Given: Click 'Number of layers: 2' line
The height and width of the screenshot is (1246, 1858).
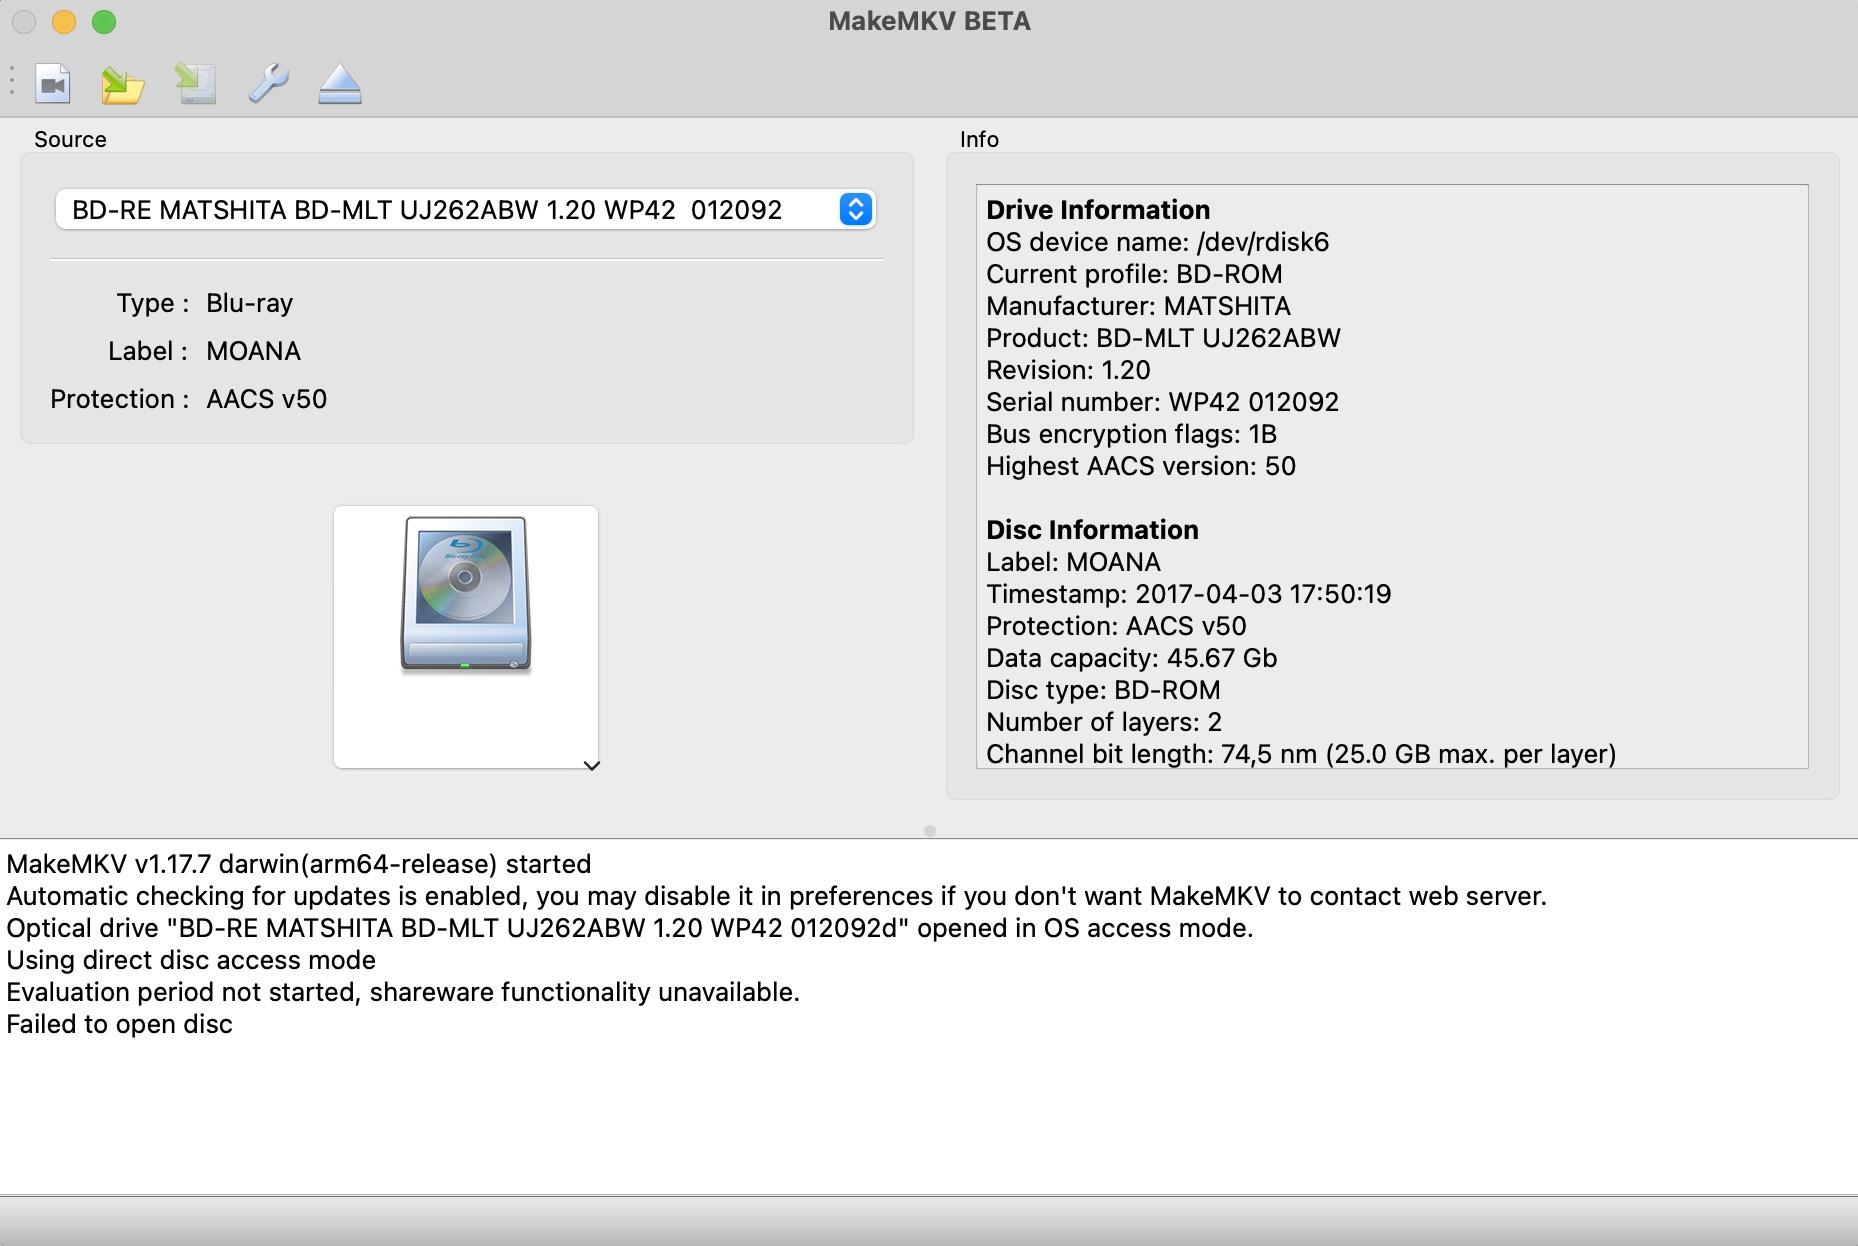Looking at the screenshot, I should pos(1104,722).
